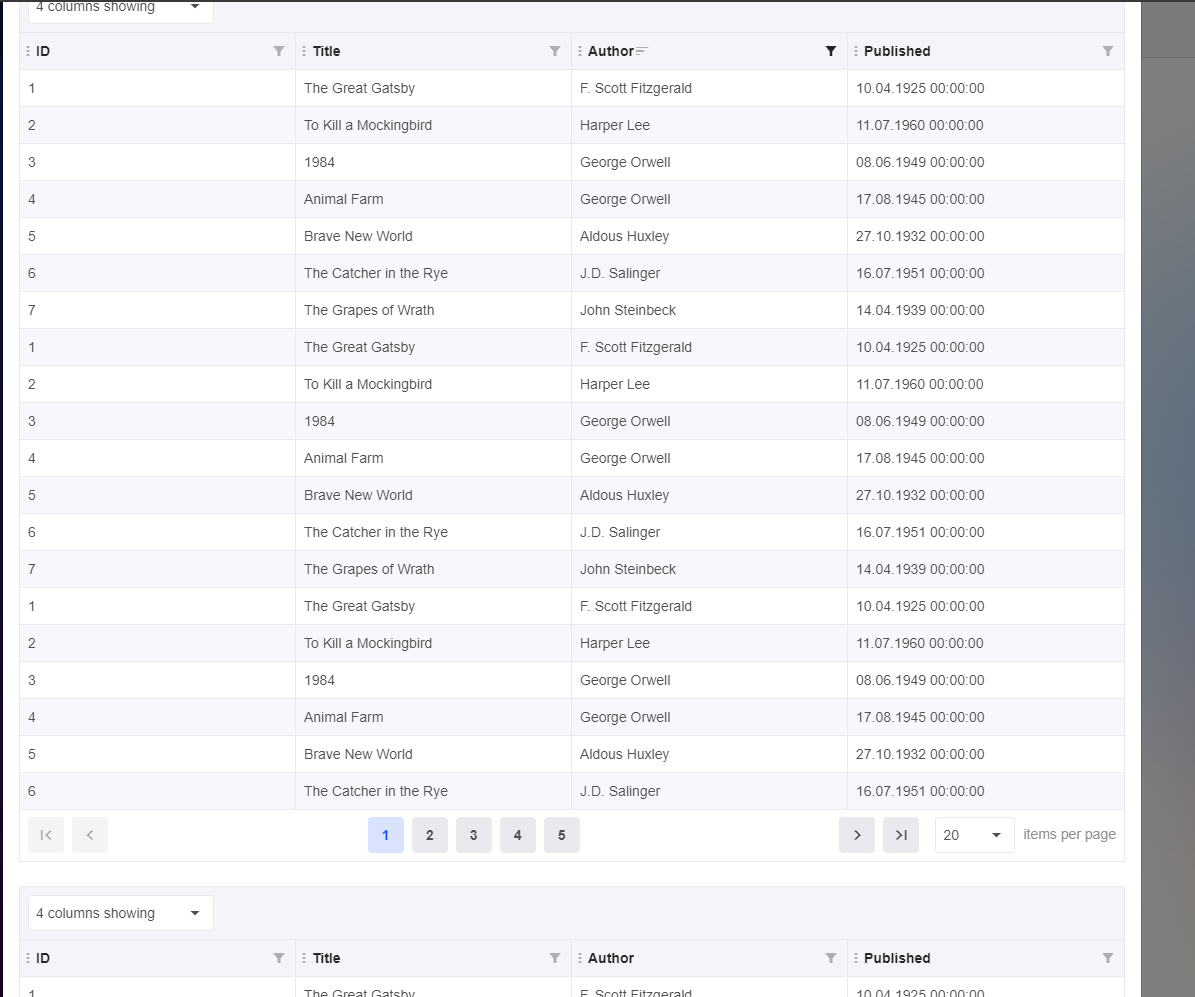Sort bottom grid by Author header
Image resolution: width=1195 pixels, height=997 pixels.
click(x=610, y=958)
